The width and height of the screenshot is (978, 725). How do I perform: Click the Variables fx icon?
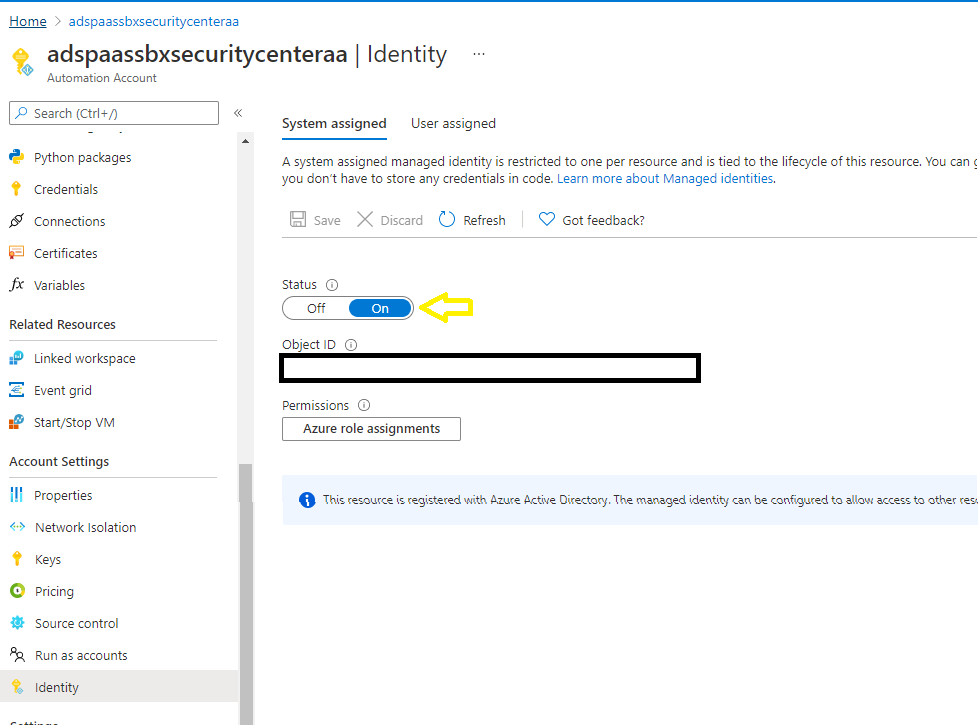tap(17, 285)
